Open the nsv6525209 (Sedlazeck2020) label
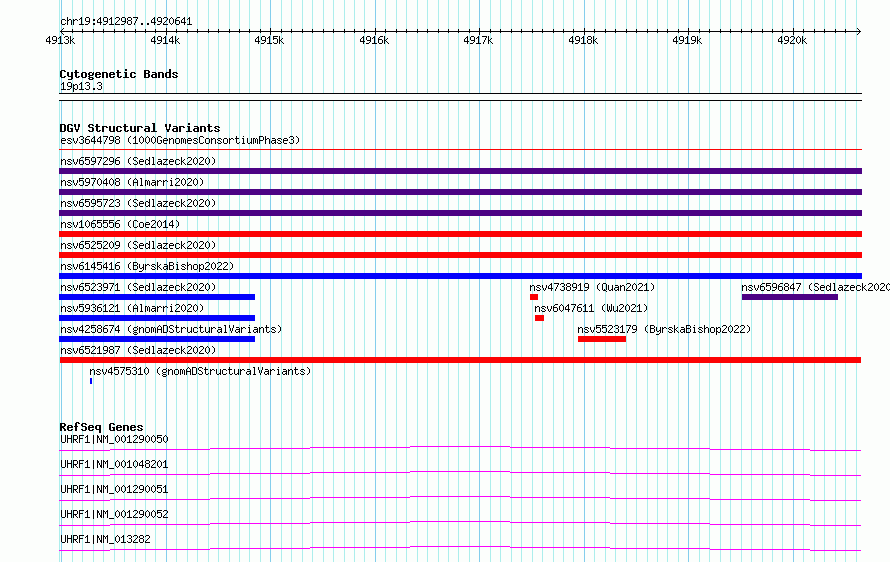890x562 pixels. coord(138,245)
